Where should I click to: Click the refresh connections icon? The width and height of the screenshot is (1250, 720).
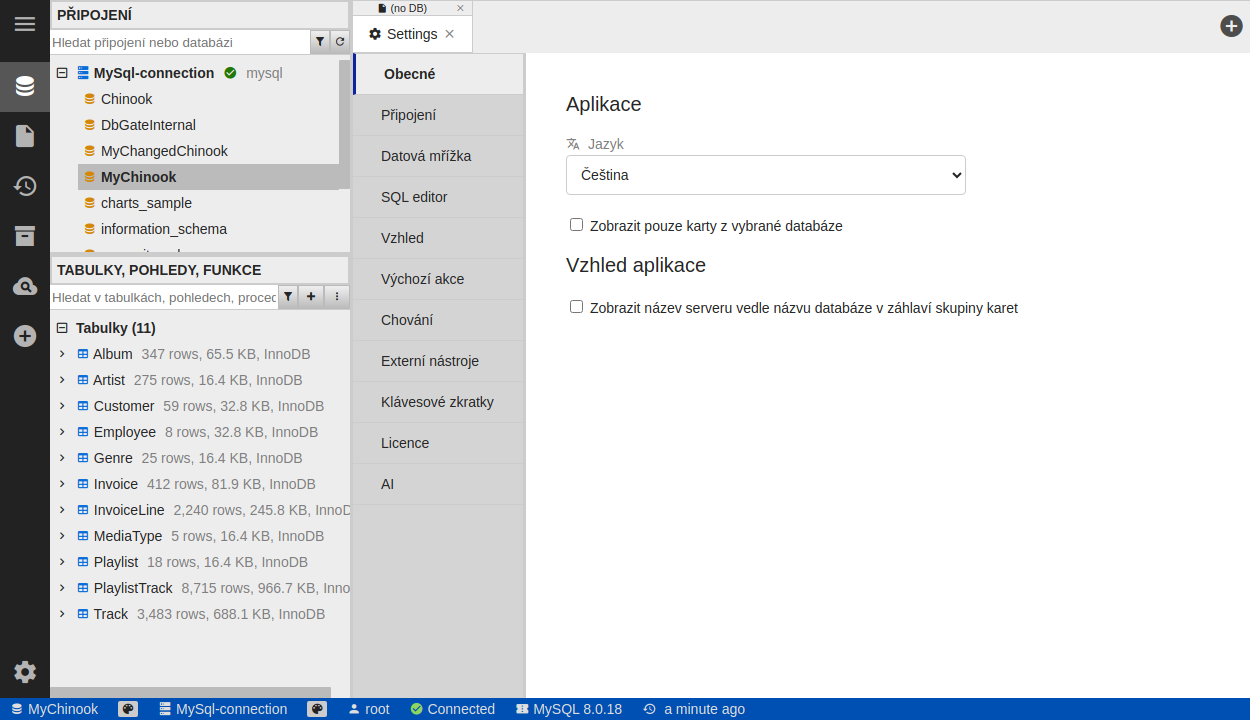340,42
